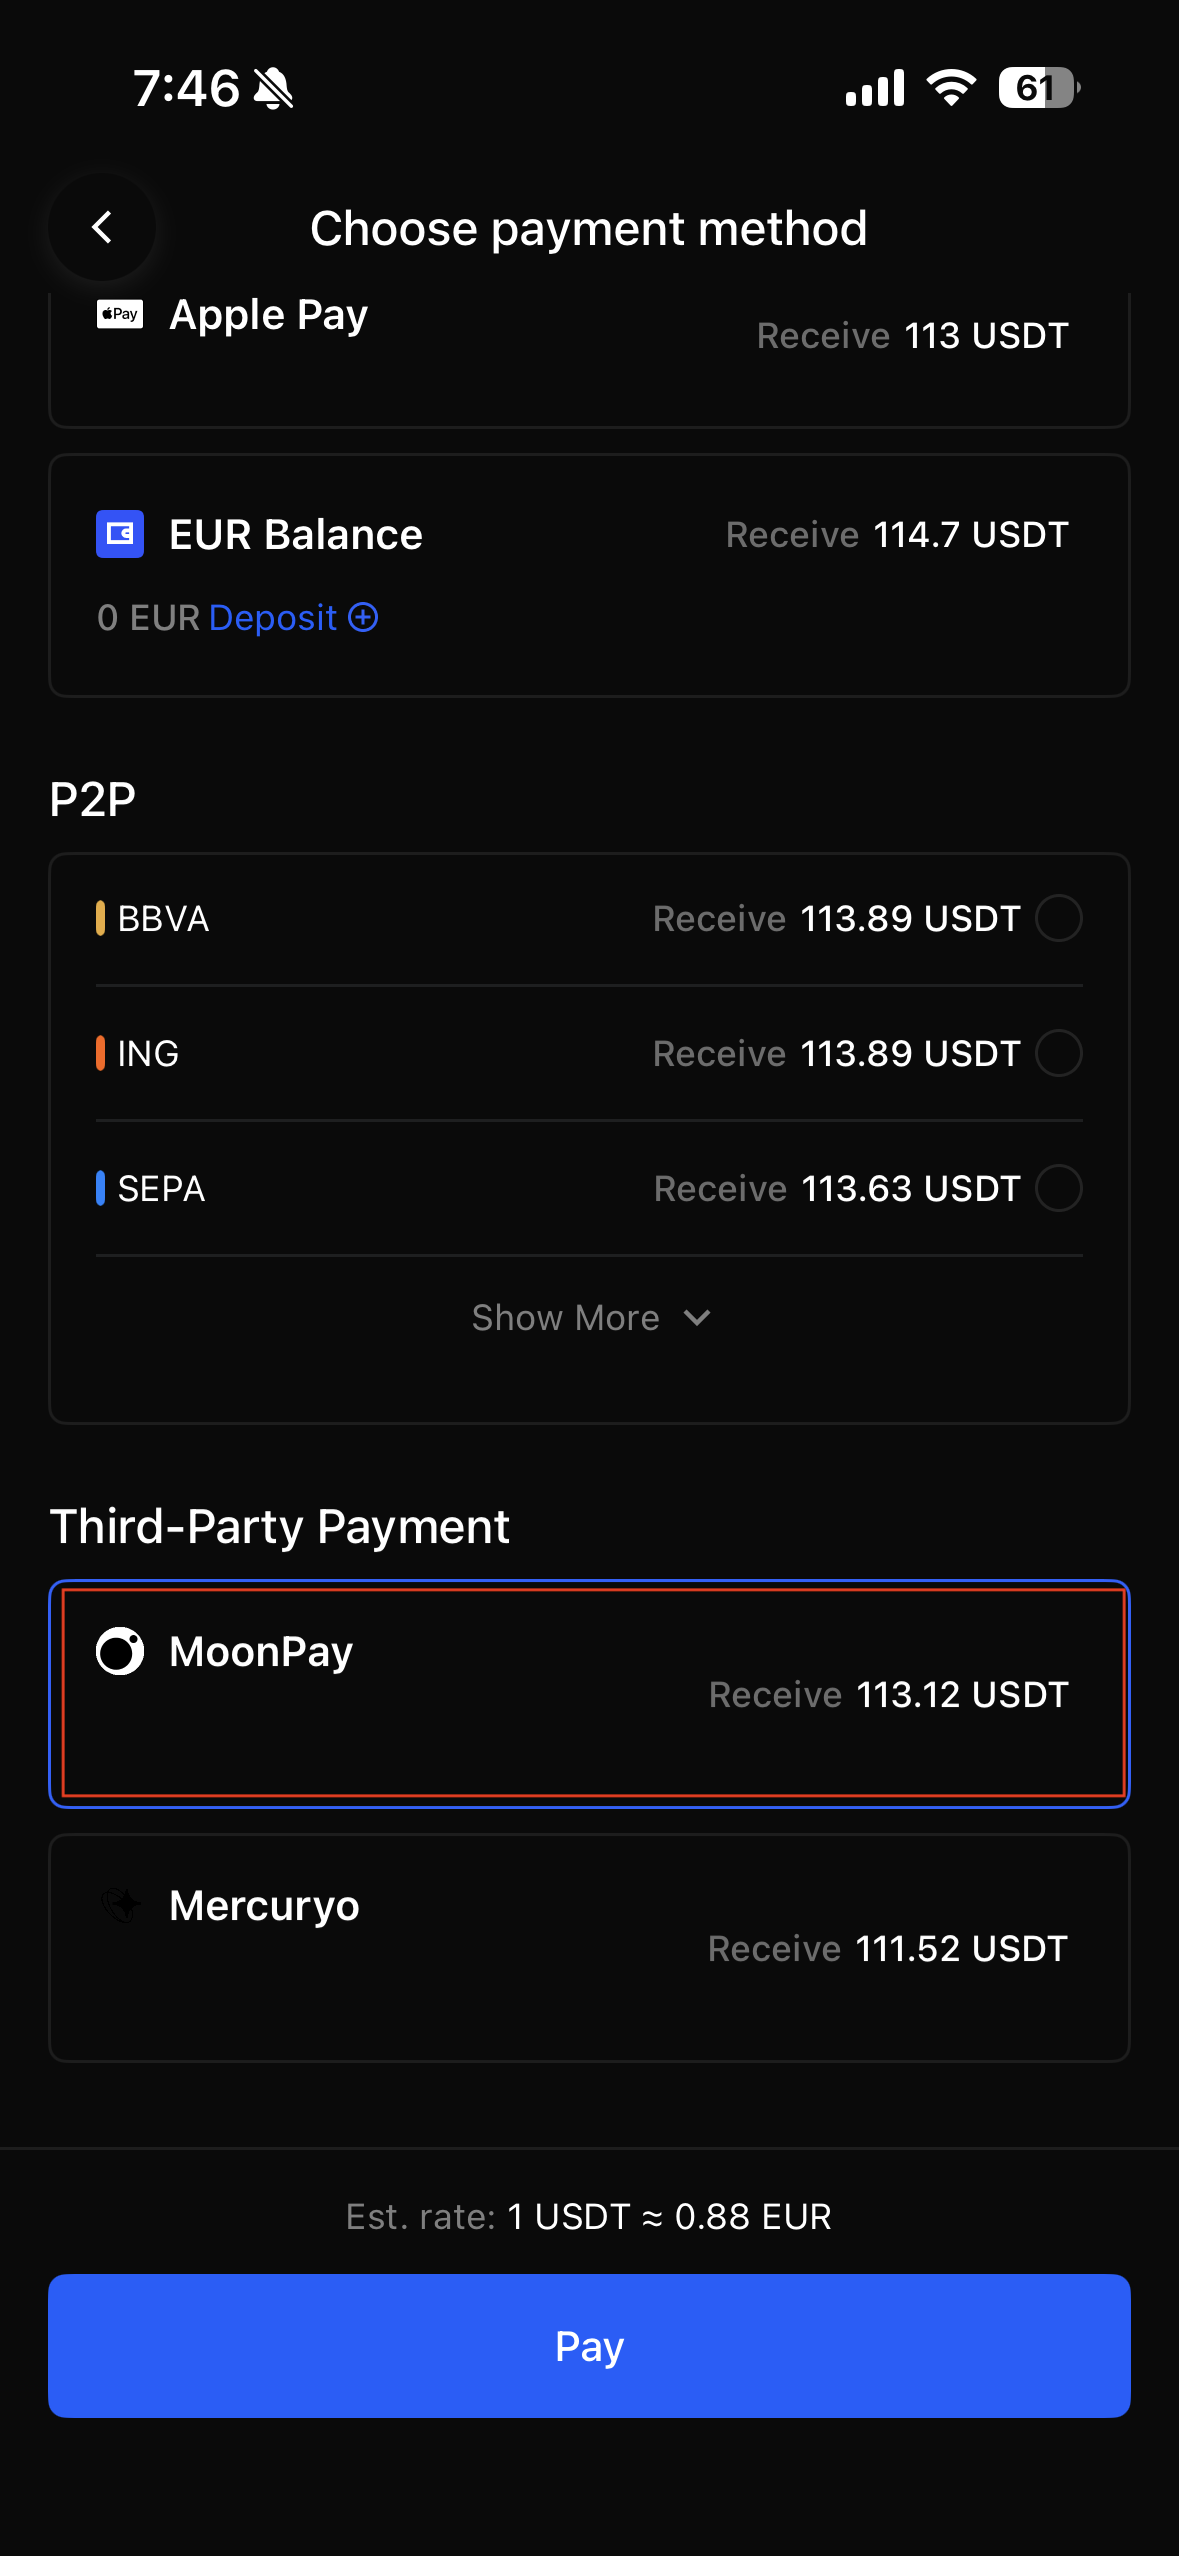
Task: Tap the Mercuryo logo icon
Action: [120, 1905]
